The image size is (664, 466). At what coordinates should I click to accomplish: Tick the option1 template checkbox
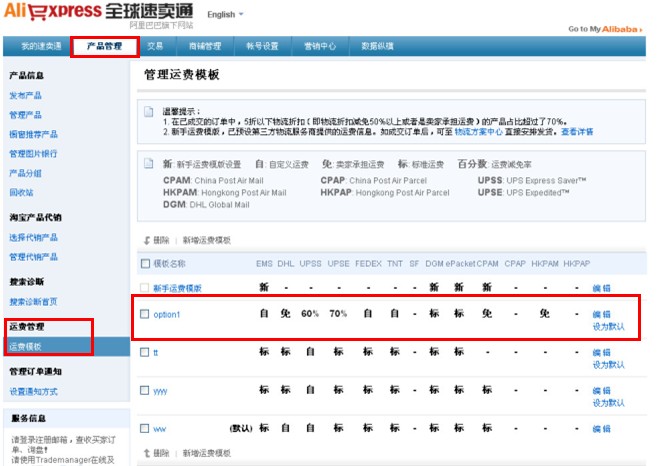[x=145, y=314]
